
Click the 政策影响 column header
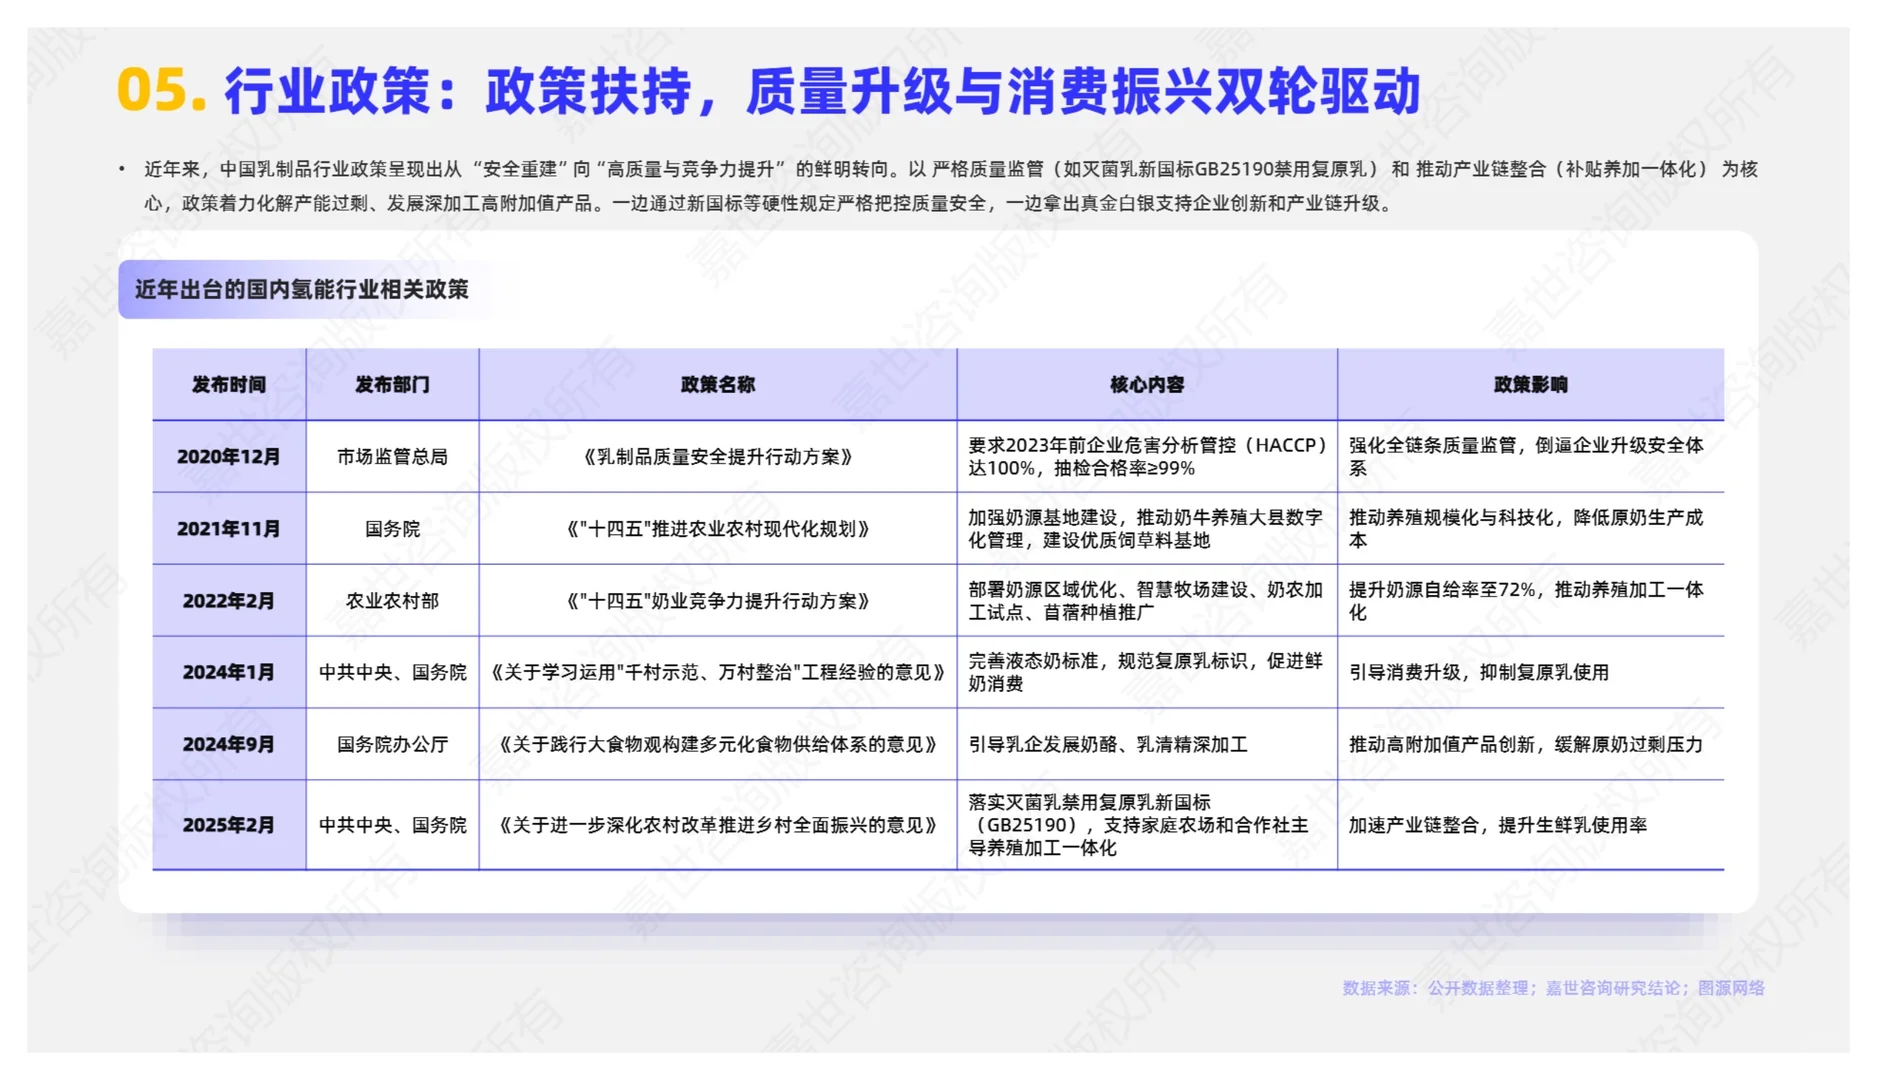(1530, 384)
